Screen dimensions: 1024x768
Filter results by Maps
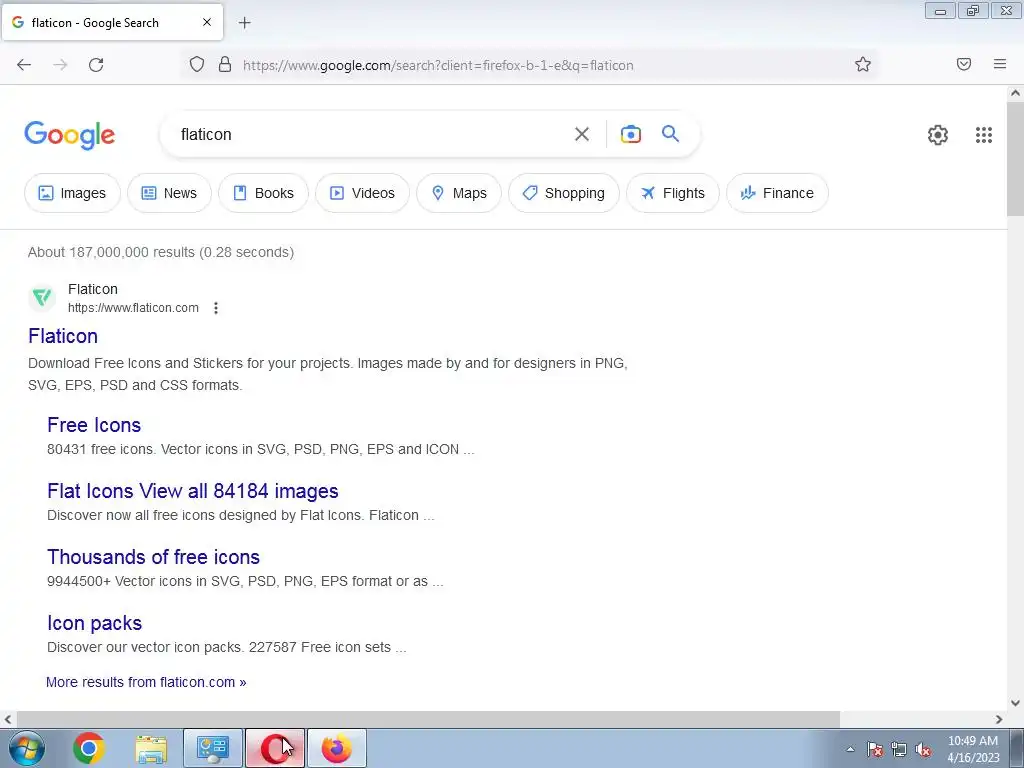point(459,193)
